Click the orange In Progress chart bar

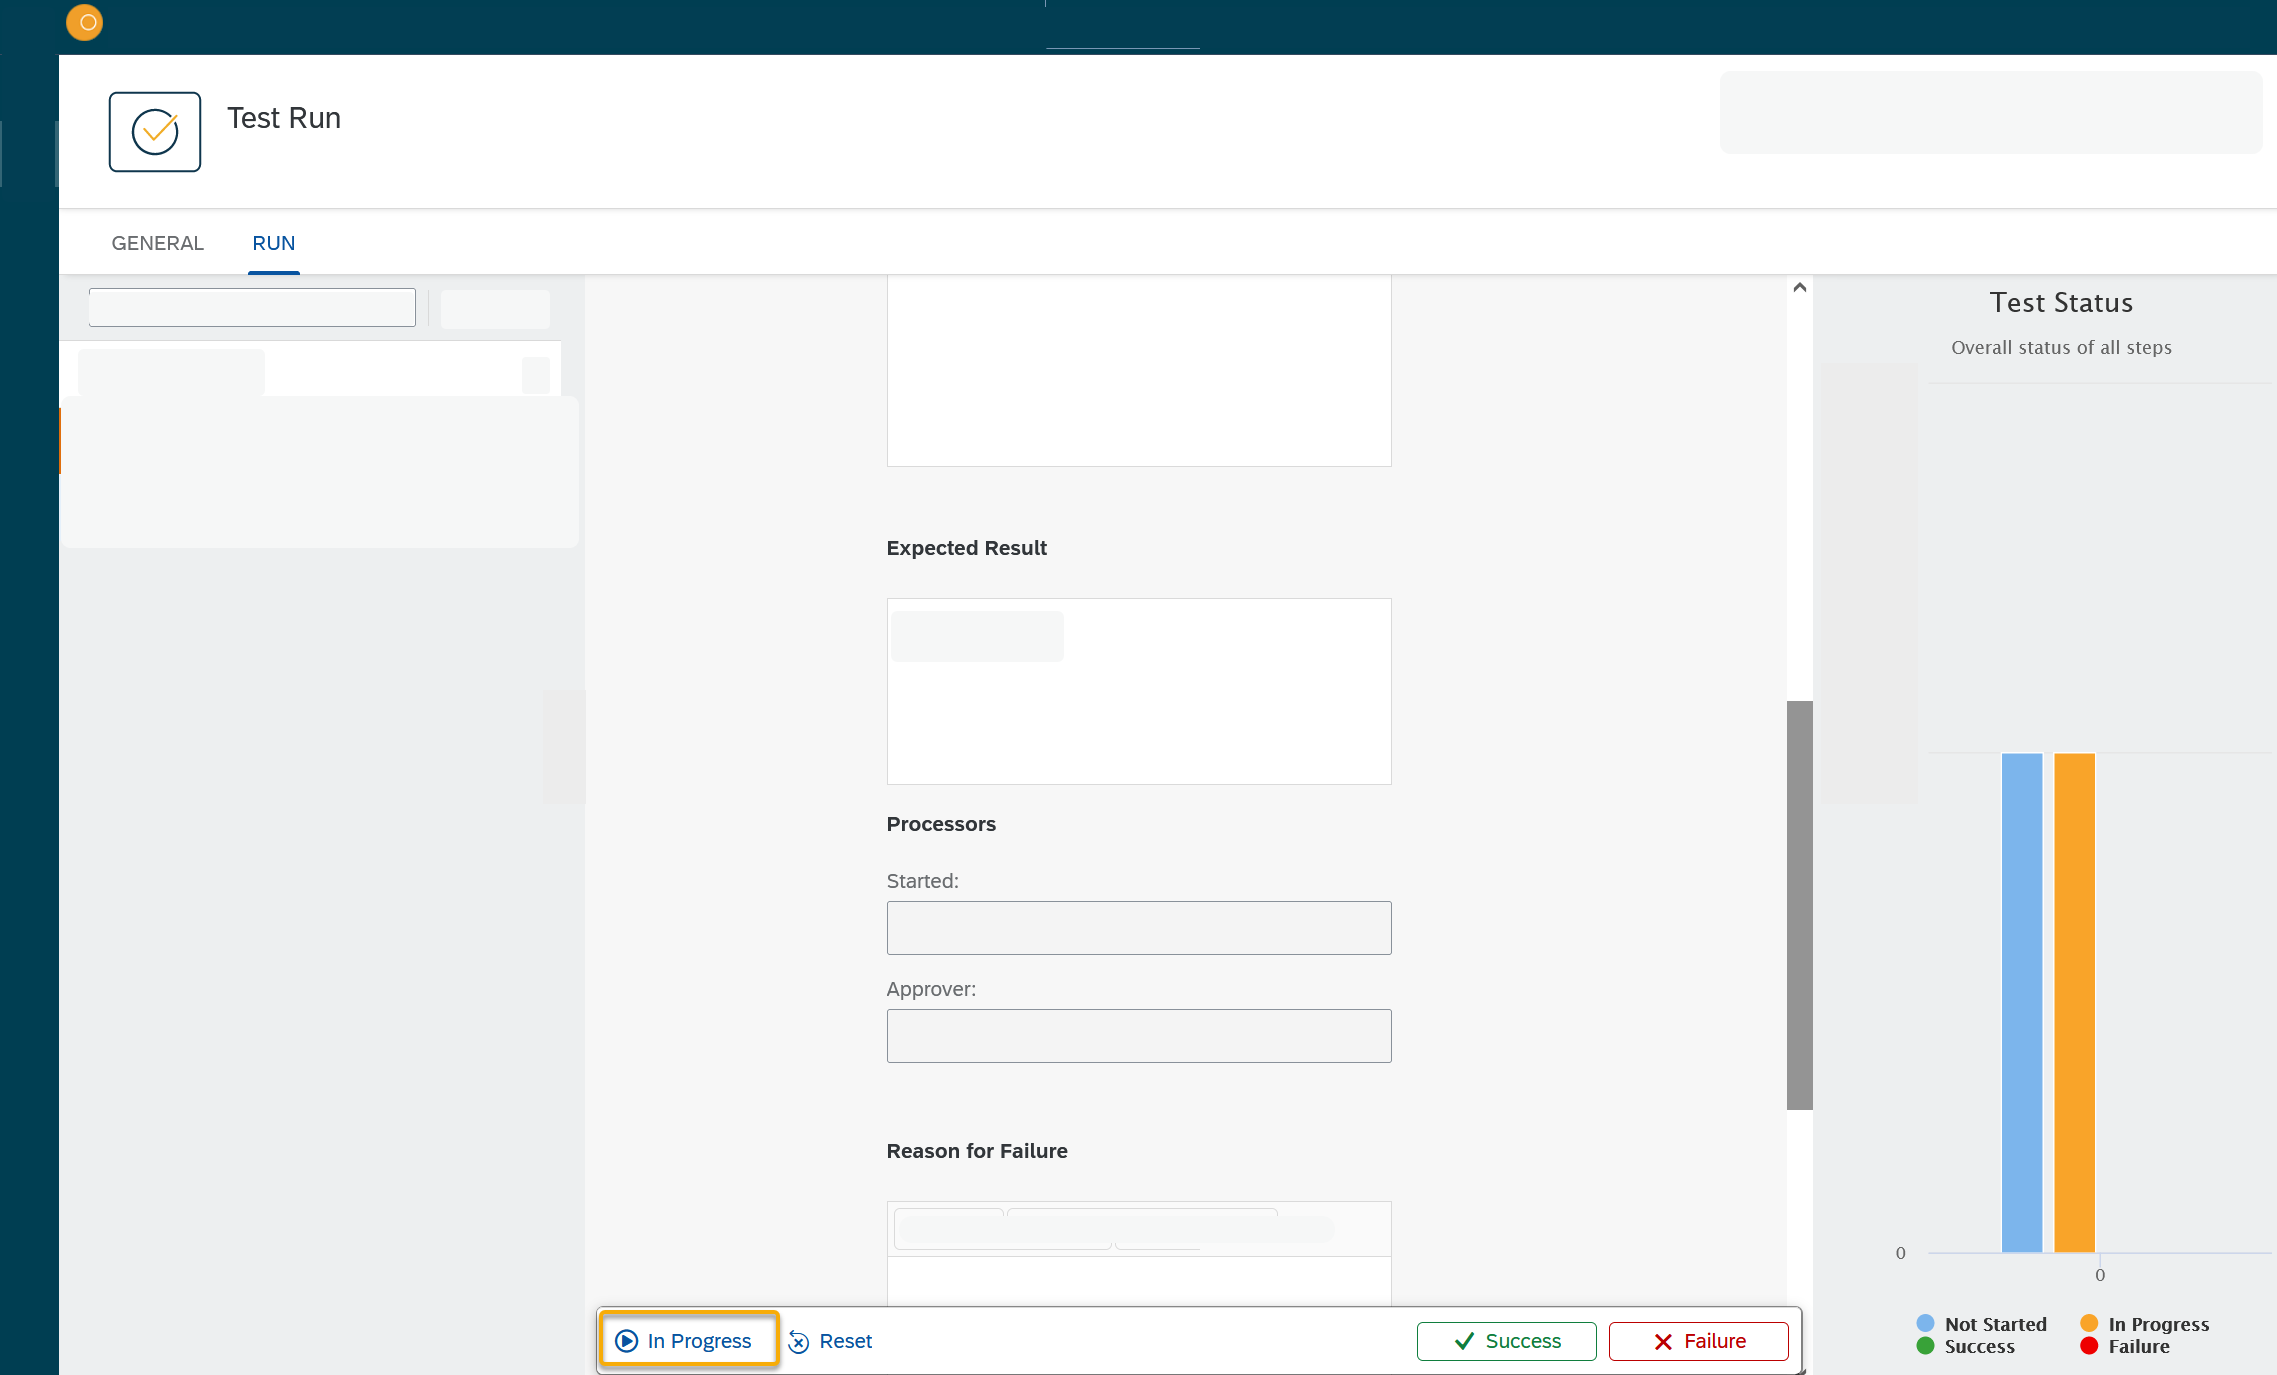pos(2074,1002)
